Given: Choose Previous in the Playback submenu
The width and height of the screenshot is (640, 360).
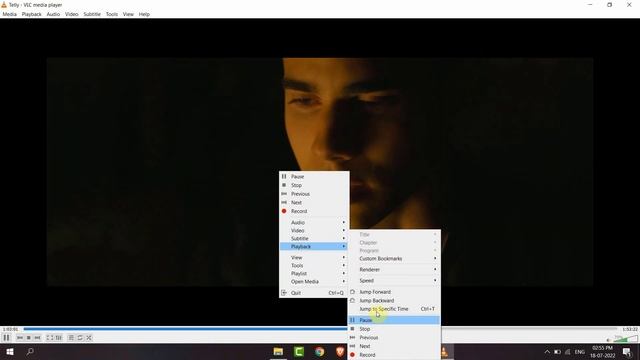Looking at the screenshot, I should [x=394, y=338].
